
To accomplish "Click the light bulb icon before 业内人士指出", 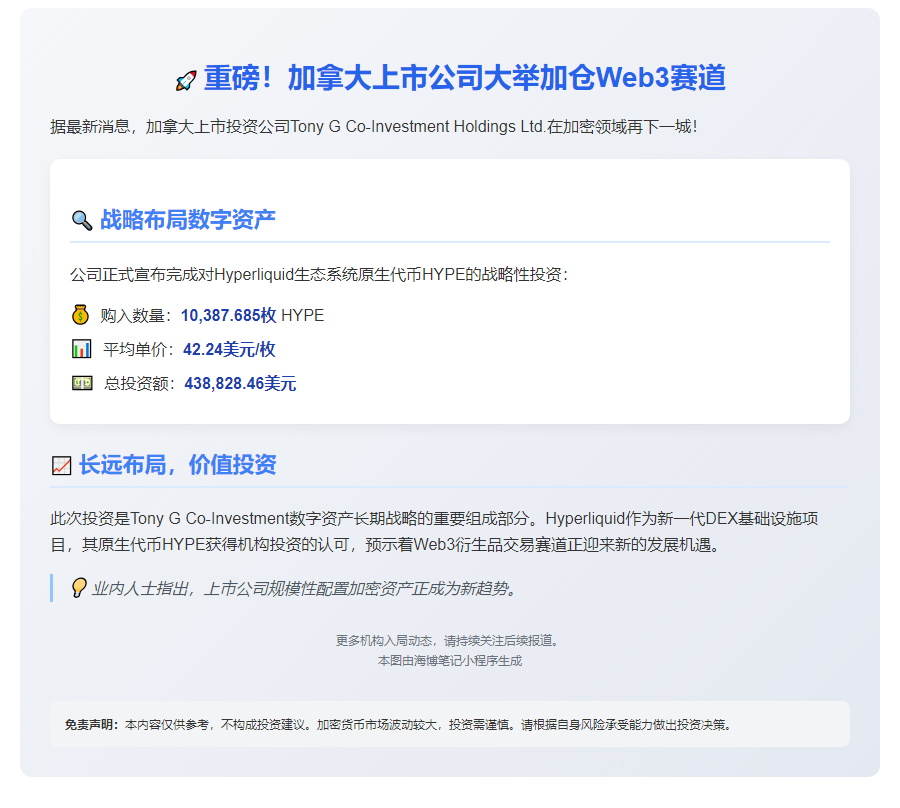I will pyautogui.click(x=79, y=588).
